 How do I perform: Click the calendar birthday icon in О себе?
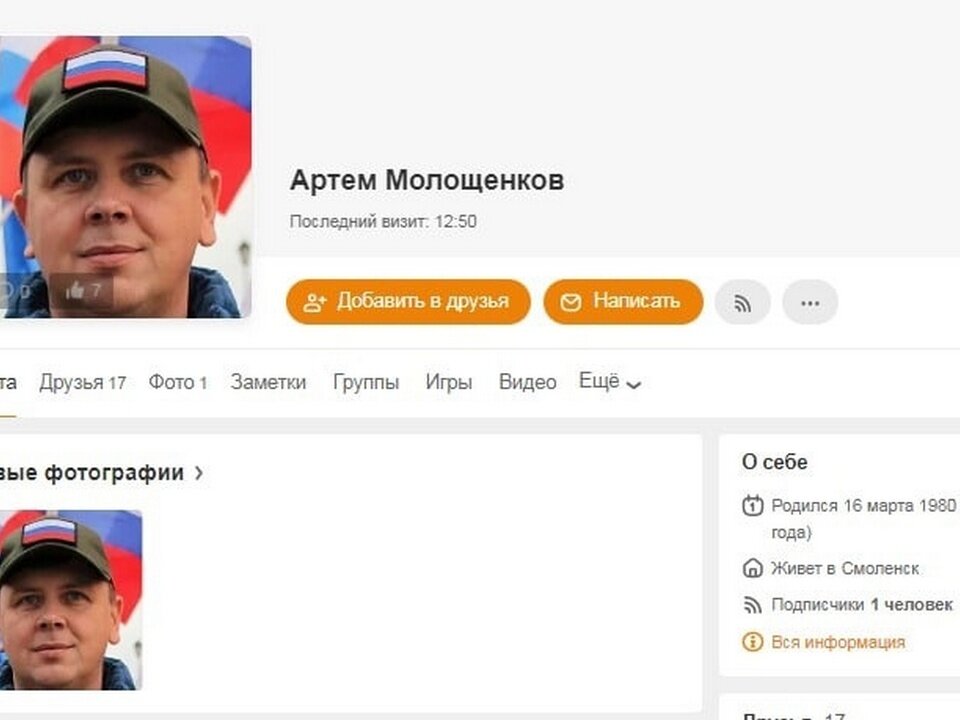point(752,506)
